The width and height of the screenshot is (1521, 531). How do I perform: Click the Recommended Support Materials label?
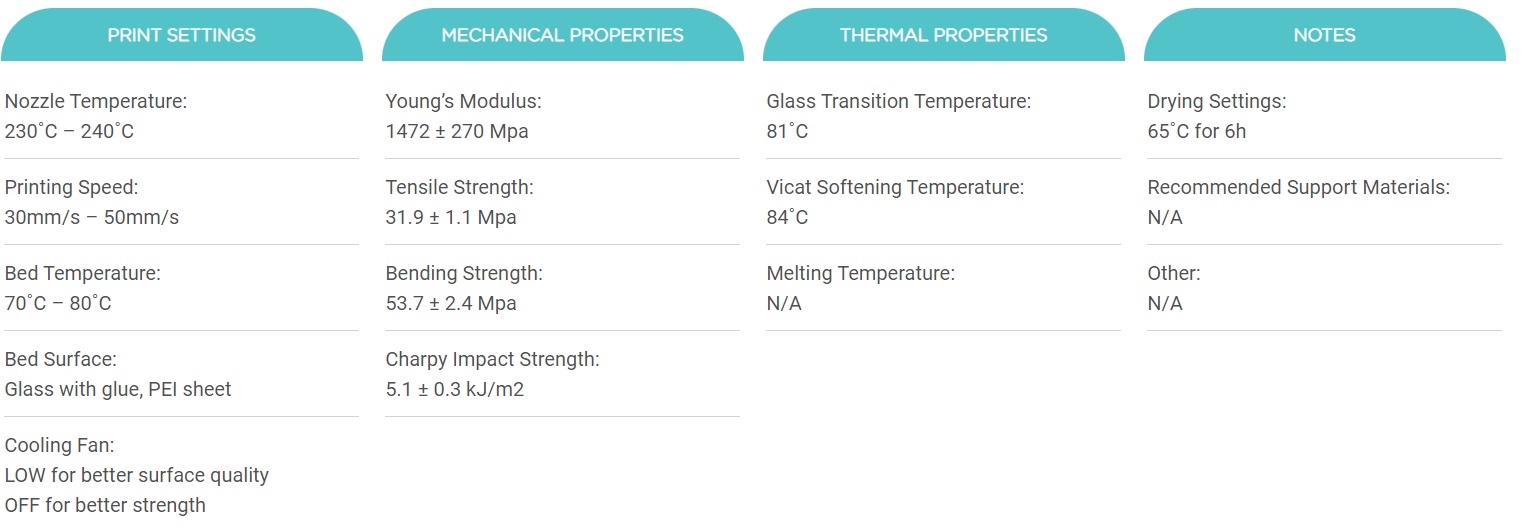(x=1298, y=187)
